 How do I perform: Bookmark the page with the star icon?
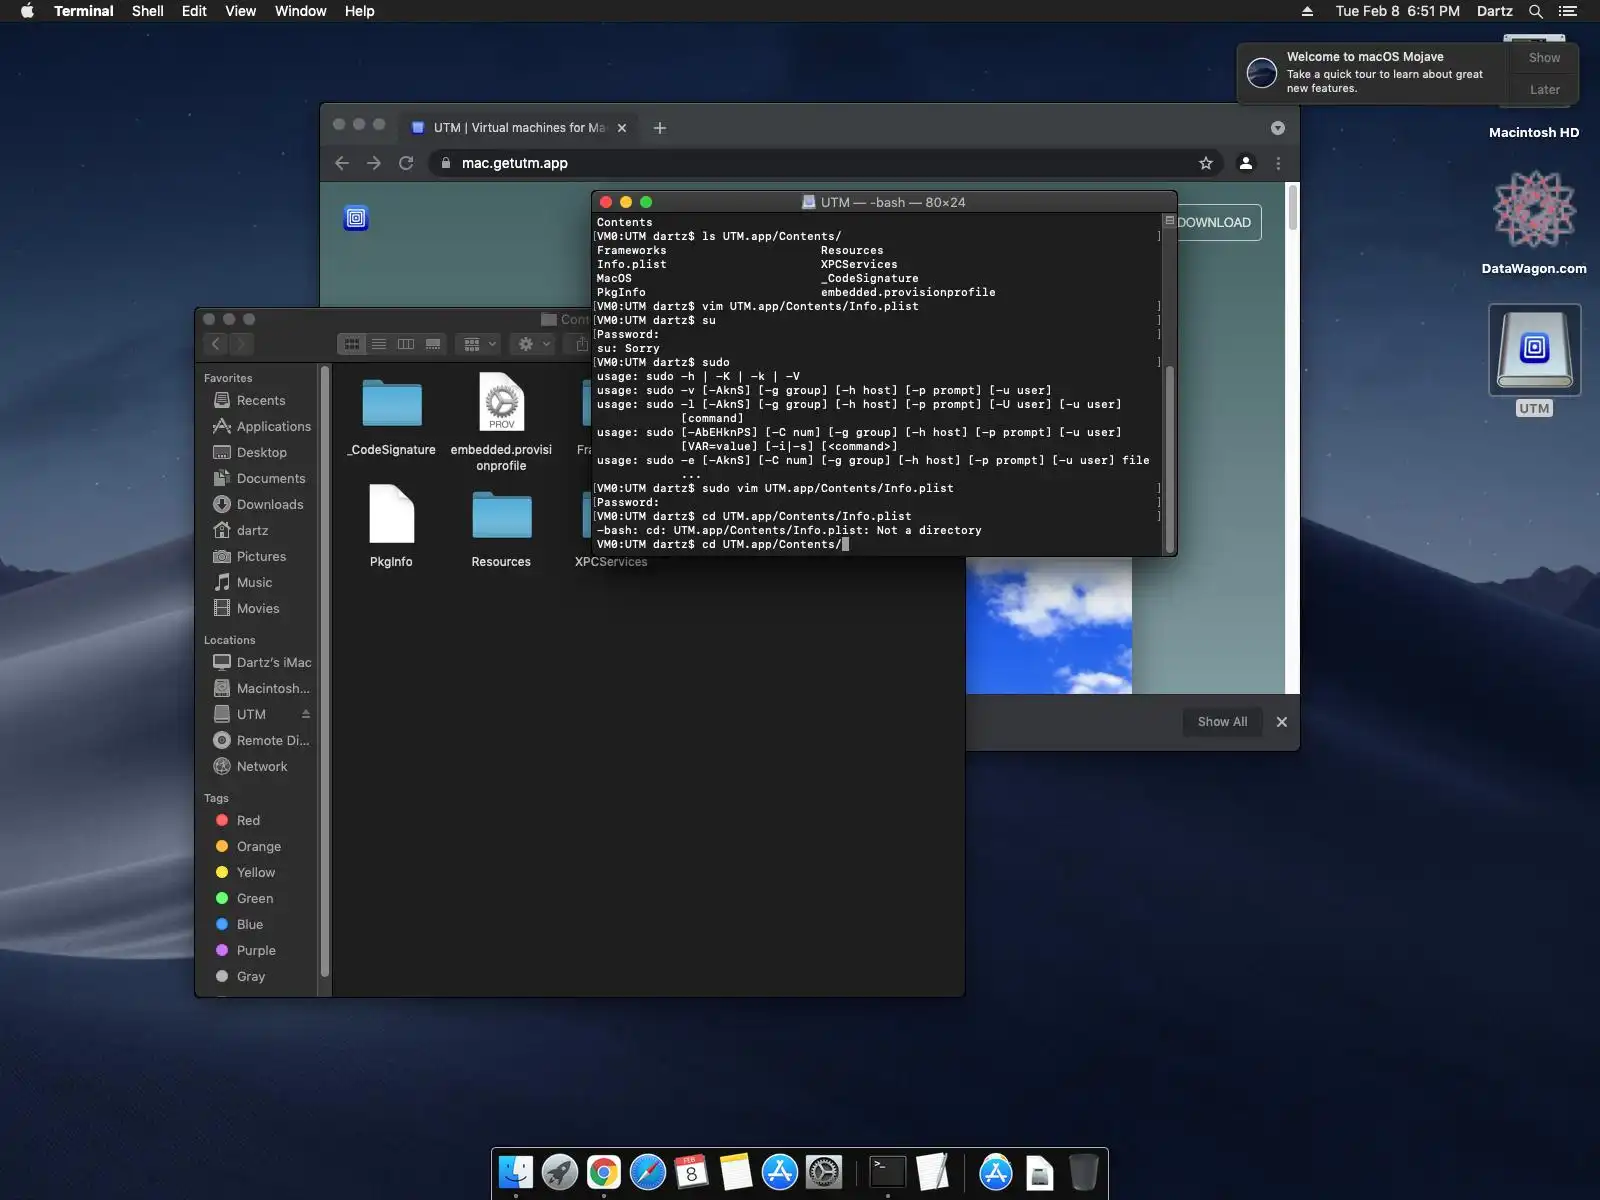(x=1206, y=163)
